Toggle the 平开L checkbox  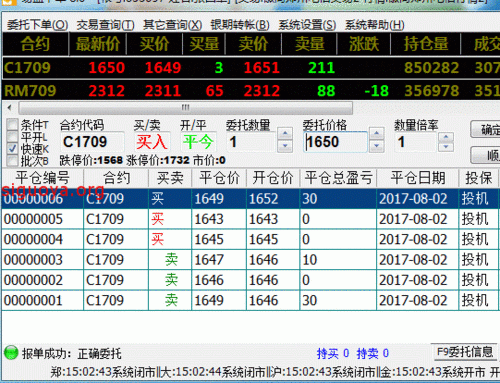coord(12,136)
